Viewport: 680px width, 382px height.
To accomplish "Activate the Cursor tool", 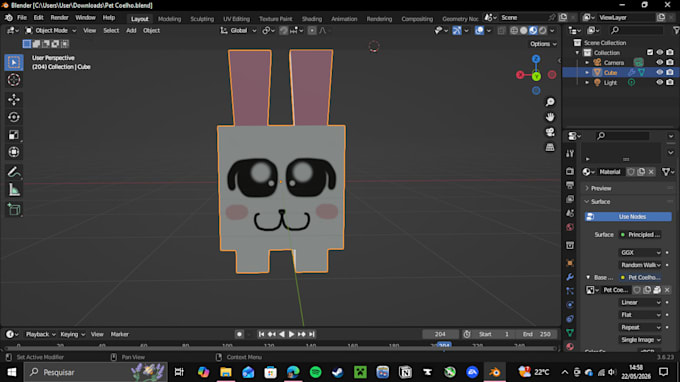I will pos(14,80).
